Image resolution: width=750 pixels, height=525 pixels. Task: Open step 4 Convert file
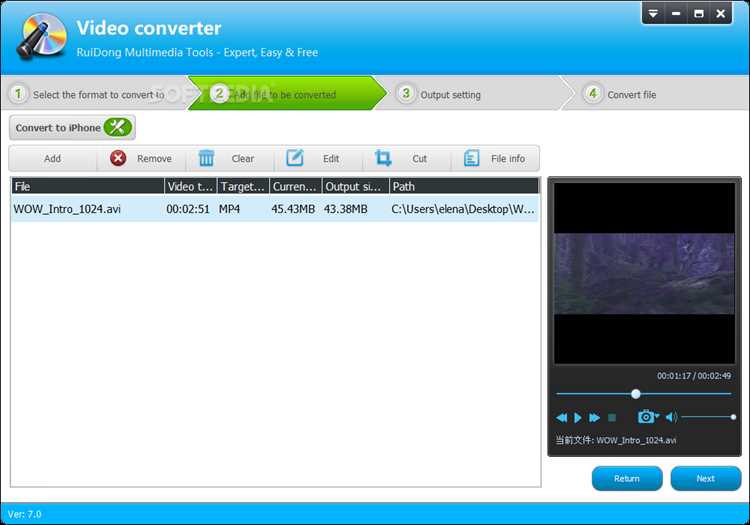pos(660,94)
